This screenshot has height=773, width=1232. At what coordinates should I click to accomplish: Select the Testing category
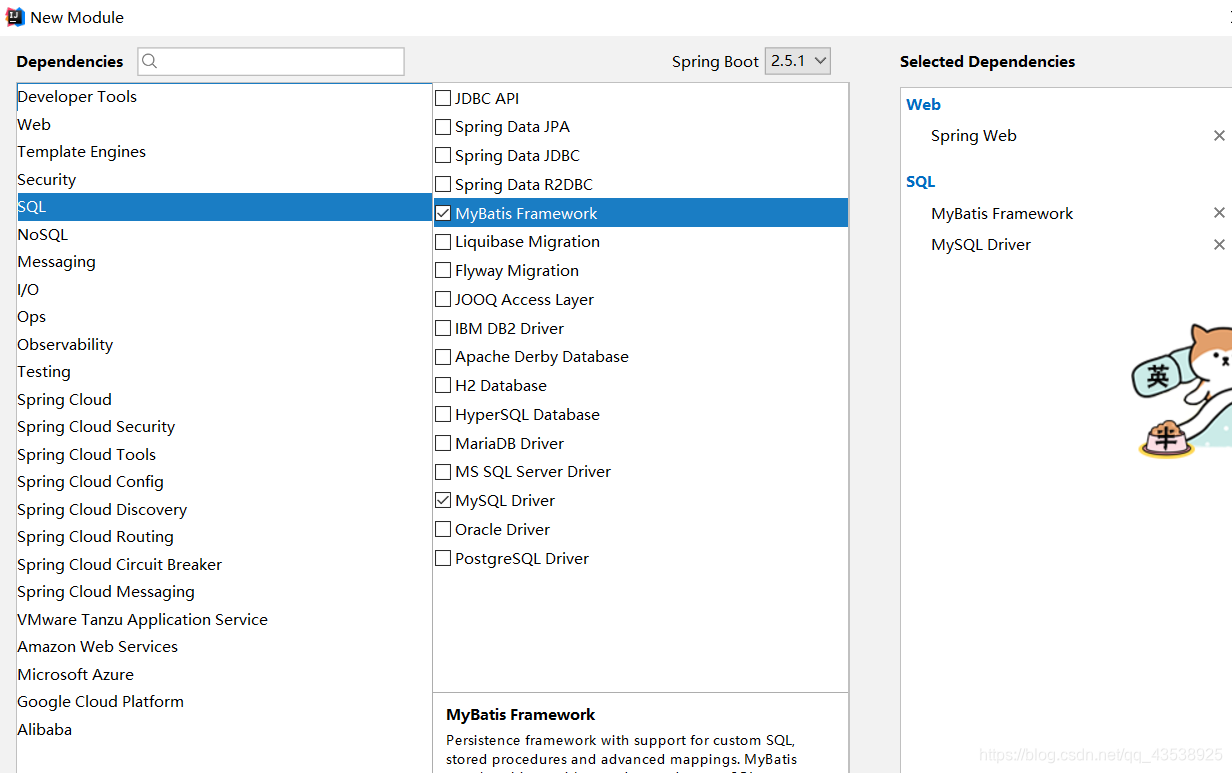[224, 372]
